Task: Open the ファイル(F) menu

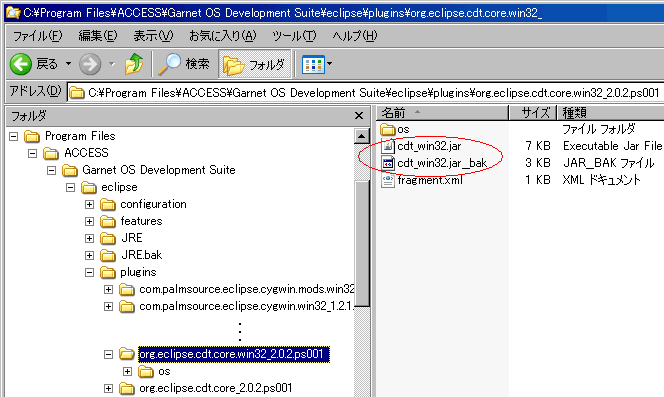Action: click(38, 36)
